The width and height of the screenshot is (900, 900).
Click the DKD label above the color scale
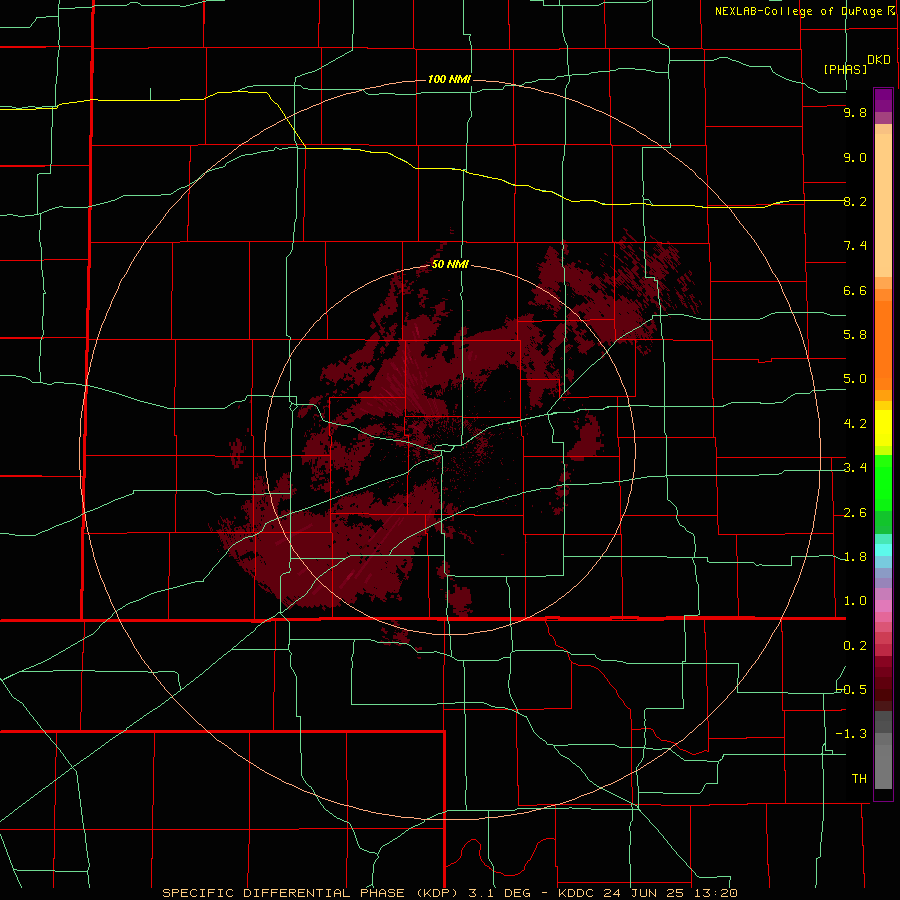click(878, 60)
